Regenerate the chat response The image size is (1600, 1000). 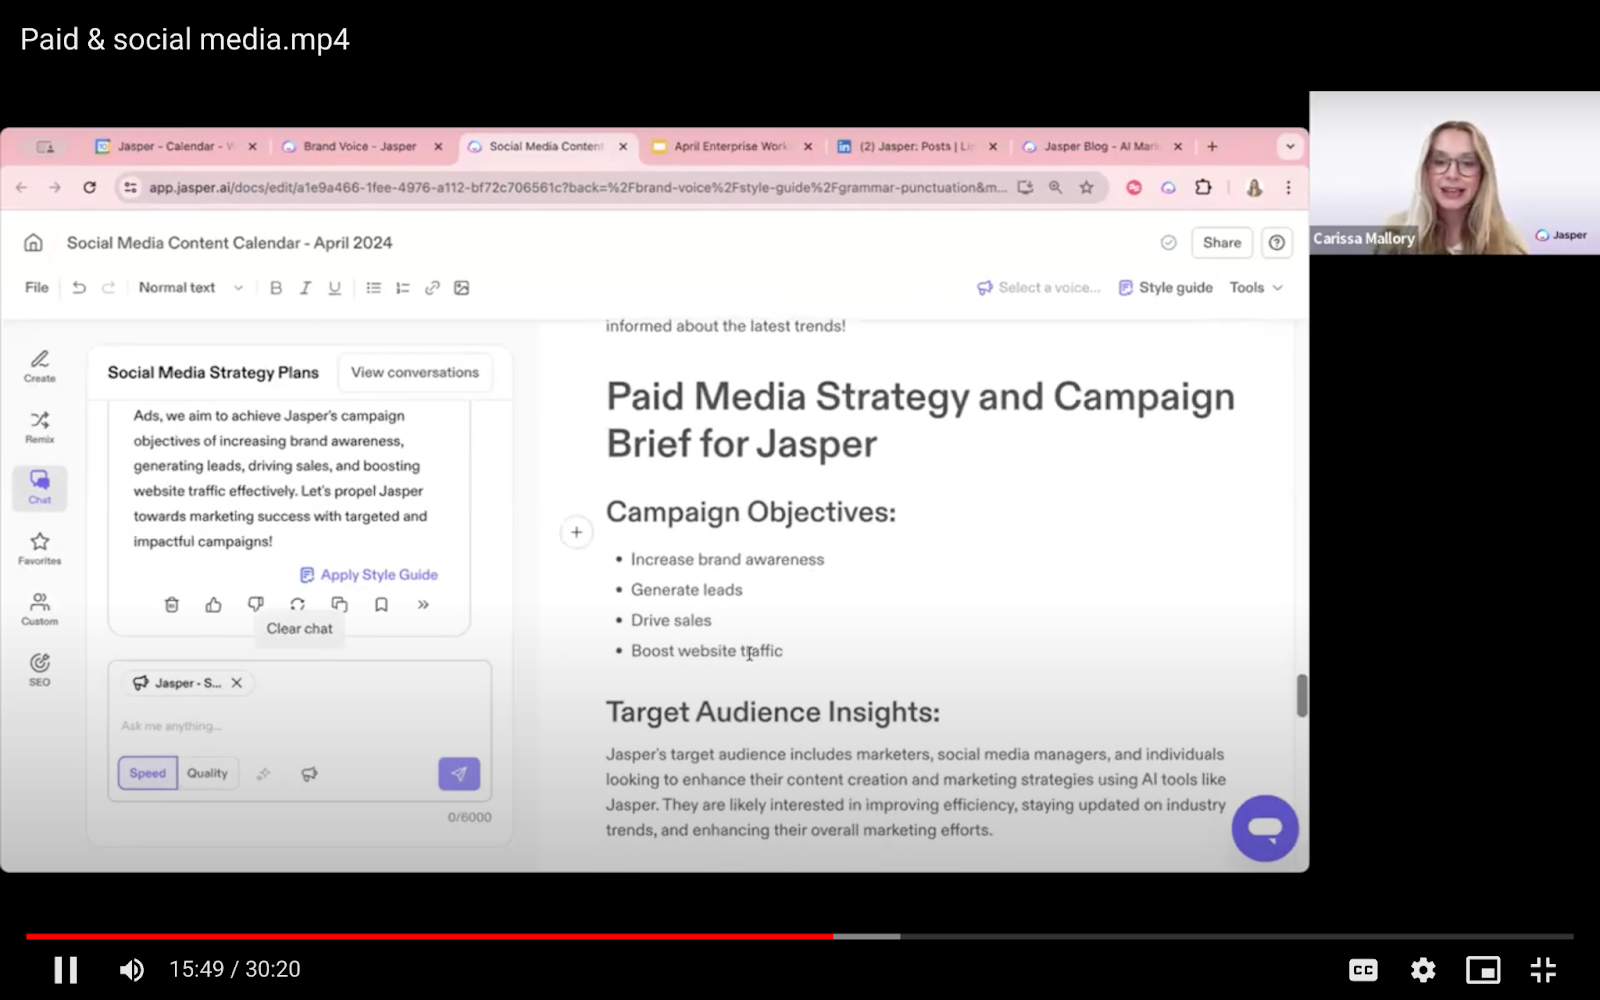tap(298, 605)
